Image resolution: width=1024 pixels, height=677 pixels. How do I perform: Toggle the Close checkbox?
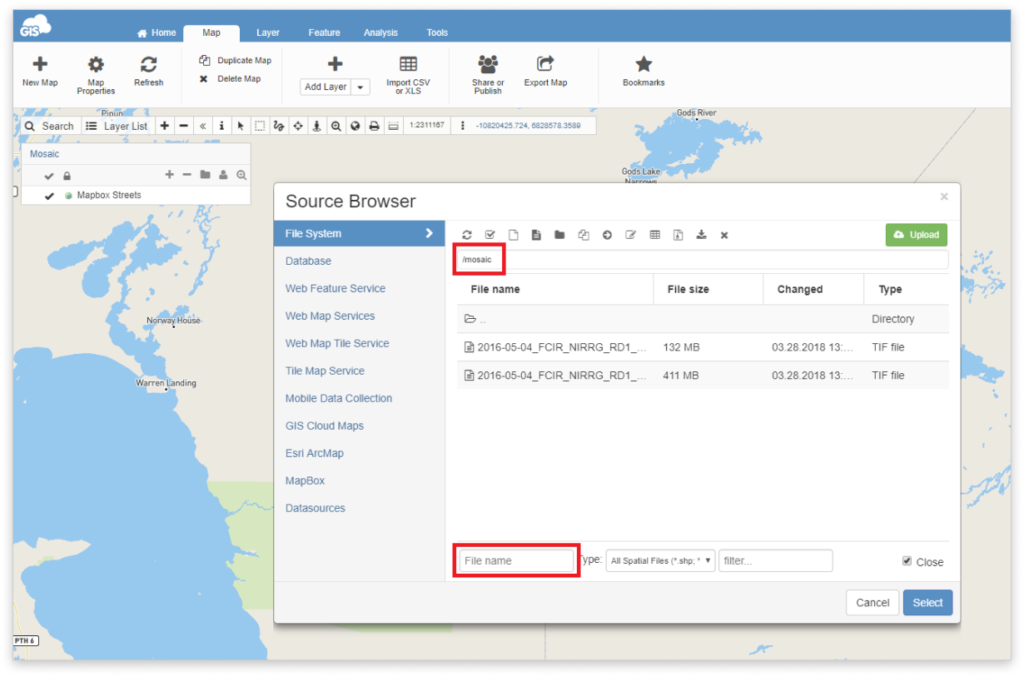(906, 561)
